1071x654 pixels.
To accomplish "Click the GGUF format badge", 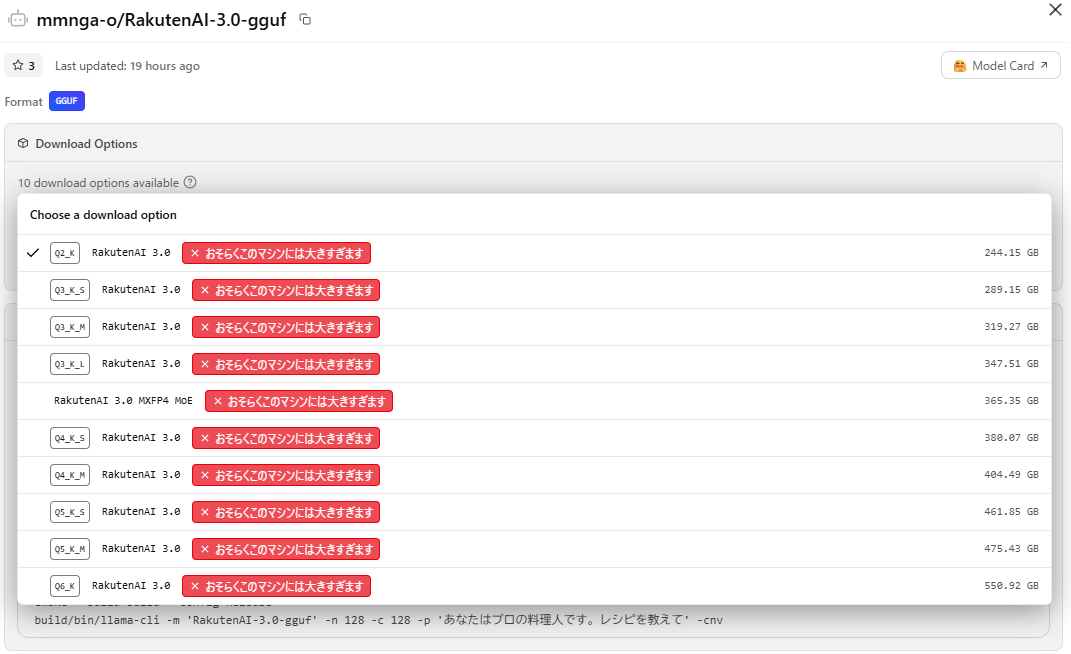I will tap(67, 102).
